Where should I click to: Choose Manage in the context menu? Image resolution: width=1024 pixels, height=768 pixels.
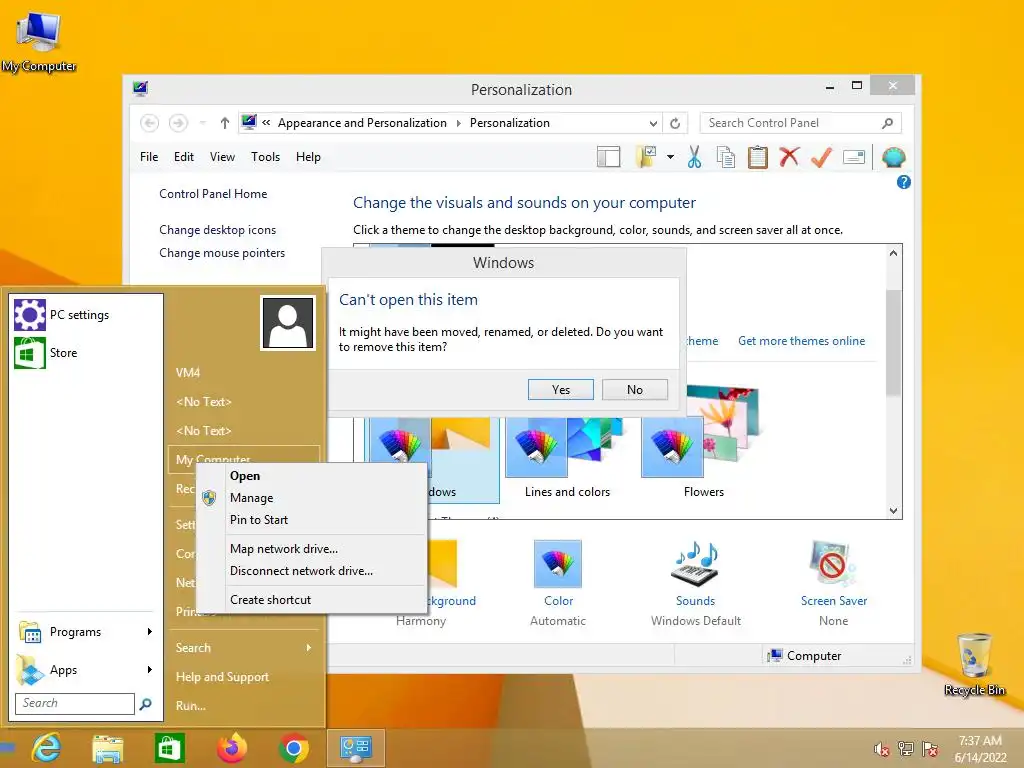(312, 498)
